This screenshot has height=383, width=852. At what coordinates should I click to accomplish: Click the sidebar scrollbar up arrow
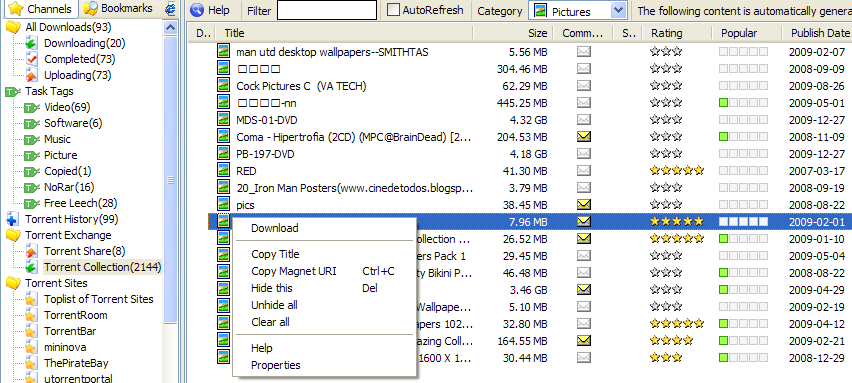(x=171, y=28)
